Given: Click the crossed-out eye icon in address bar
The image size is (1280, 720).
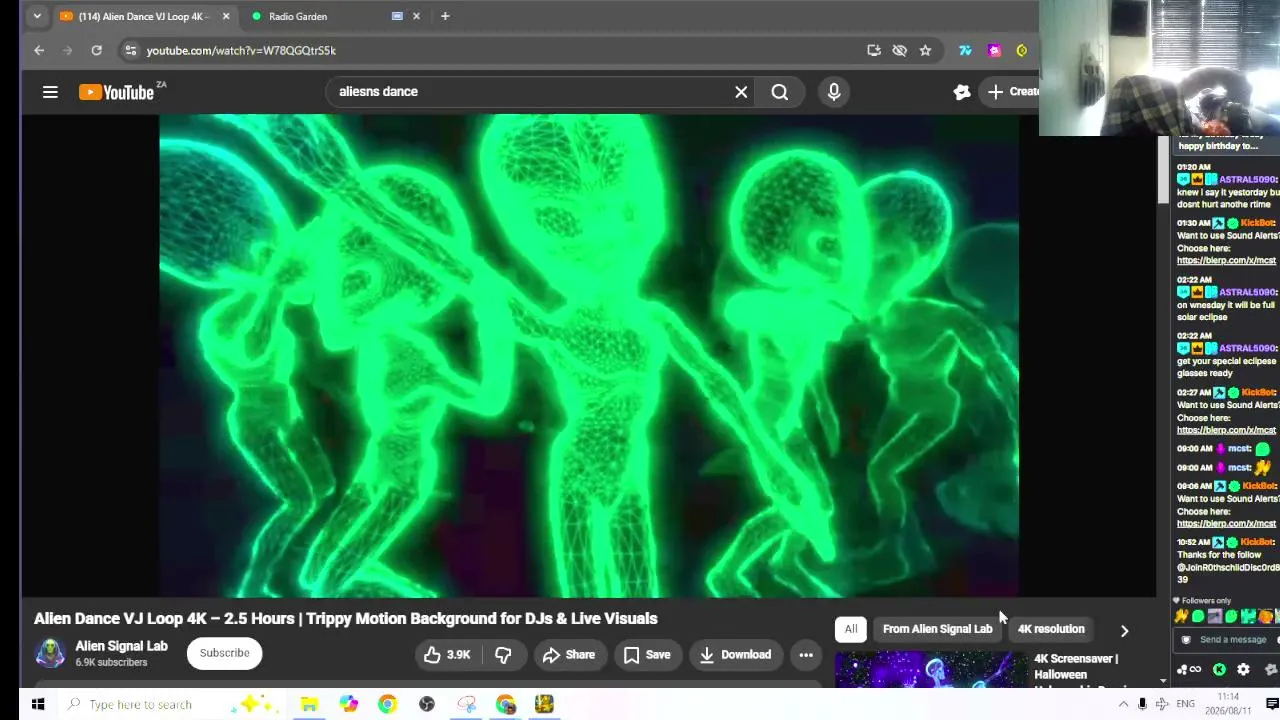Looking at the screenshot, I should pos(900,50).
